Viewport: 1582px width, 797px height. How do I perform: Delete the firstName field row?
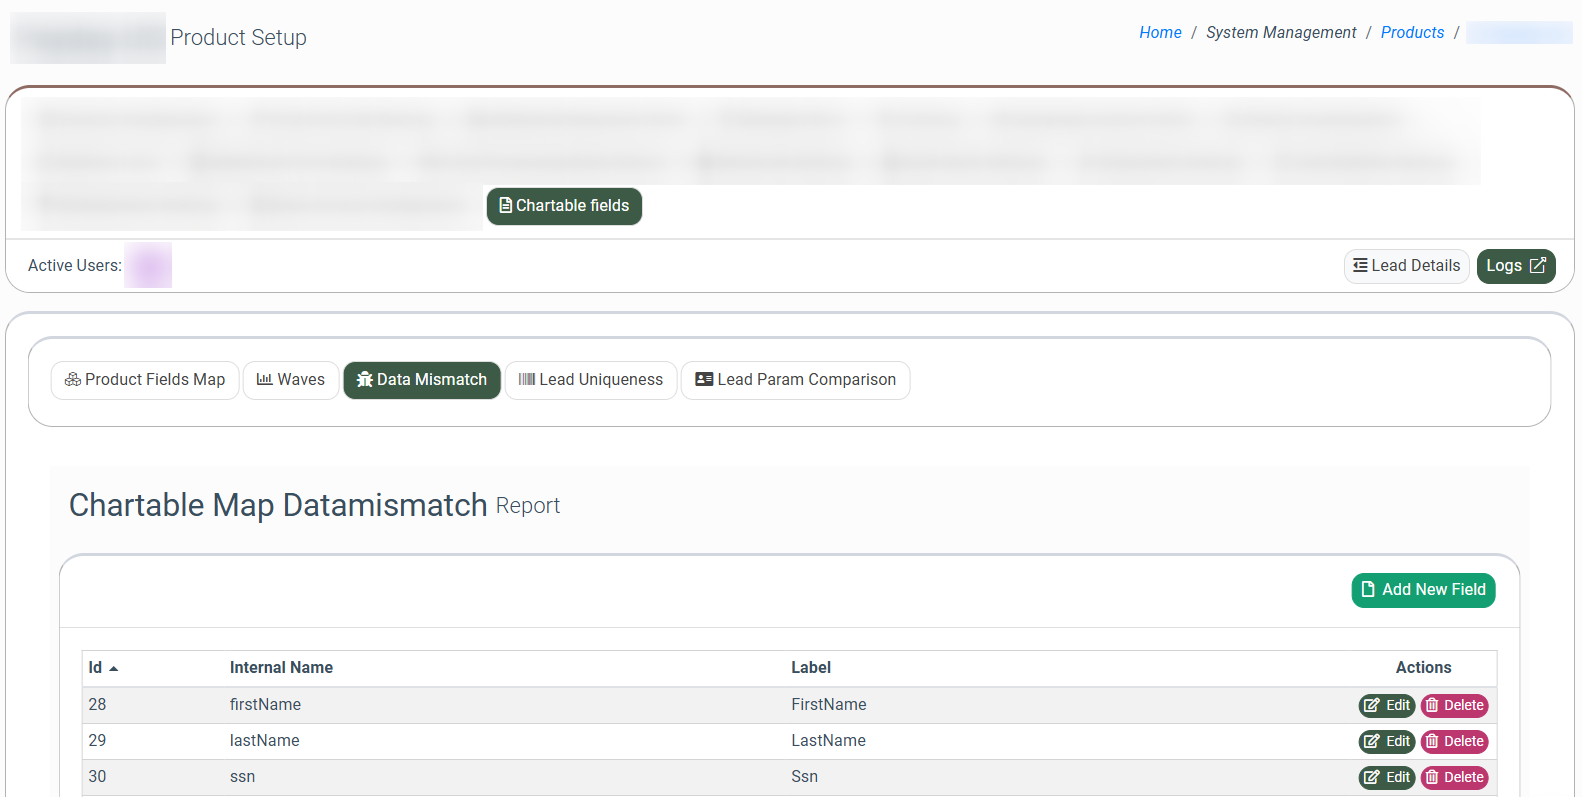pos(1454,706)
